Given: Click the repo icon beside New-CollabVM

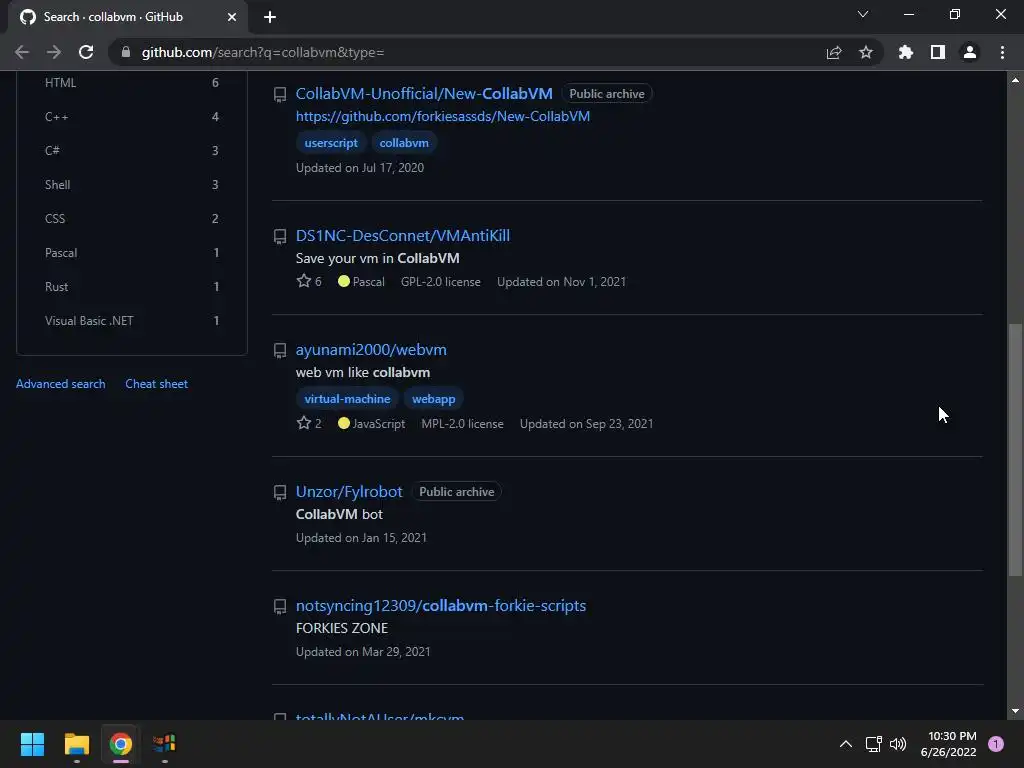Looking at the screenshot, I should click(x=280, y=95).
